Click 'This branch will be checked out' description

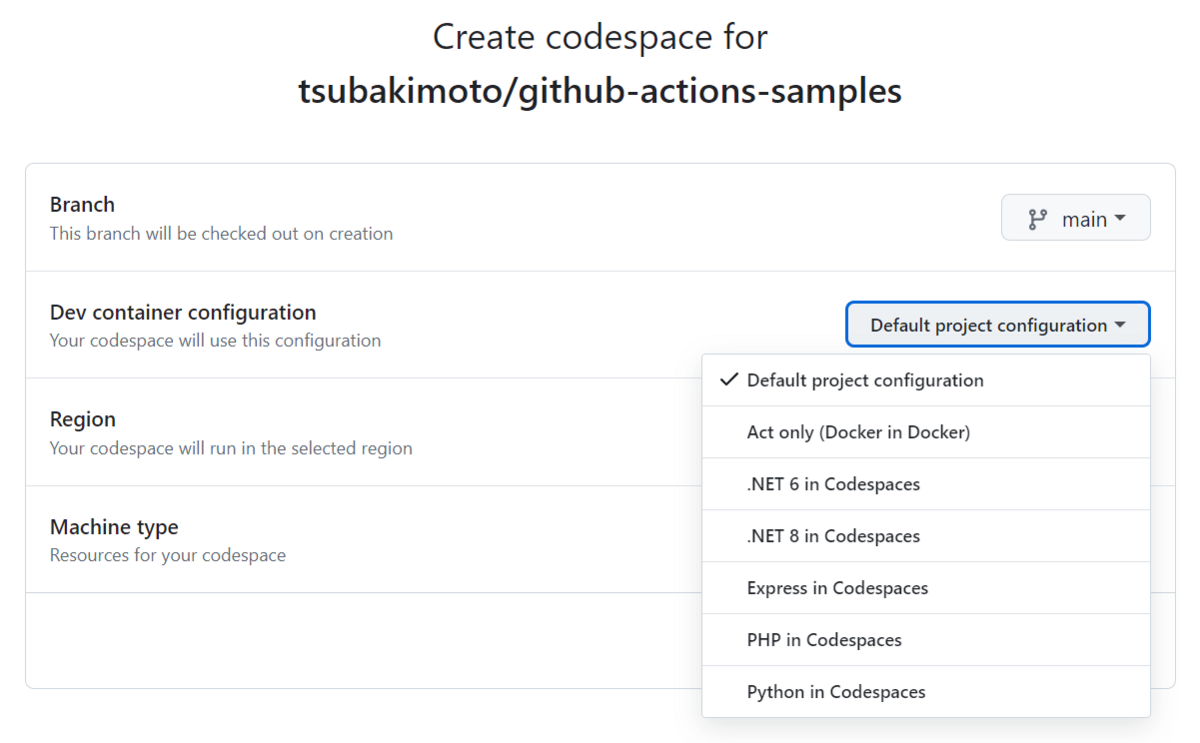pyautogui.click(x=221, y=233)
